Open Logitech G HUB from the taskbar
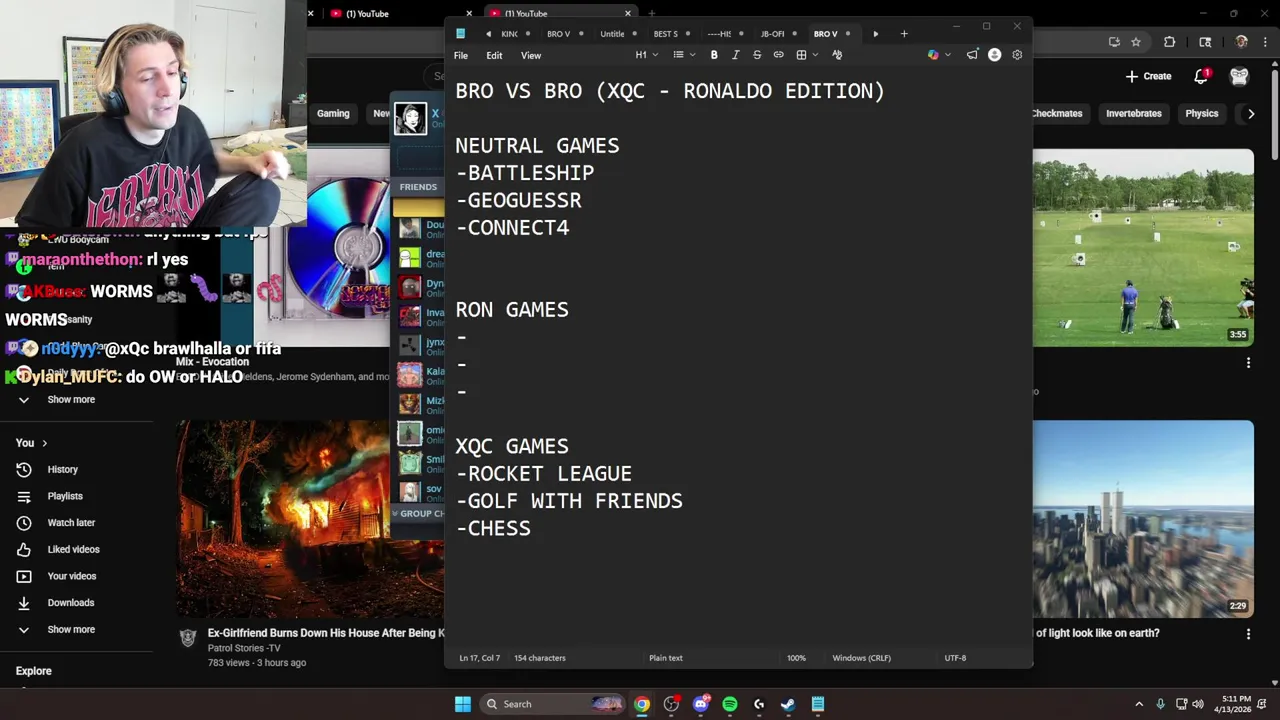Viewport: 1280px width, 720px height. coord(759,704)
